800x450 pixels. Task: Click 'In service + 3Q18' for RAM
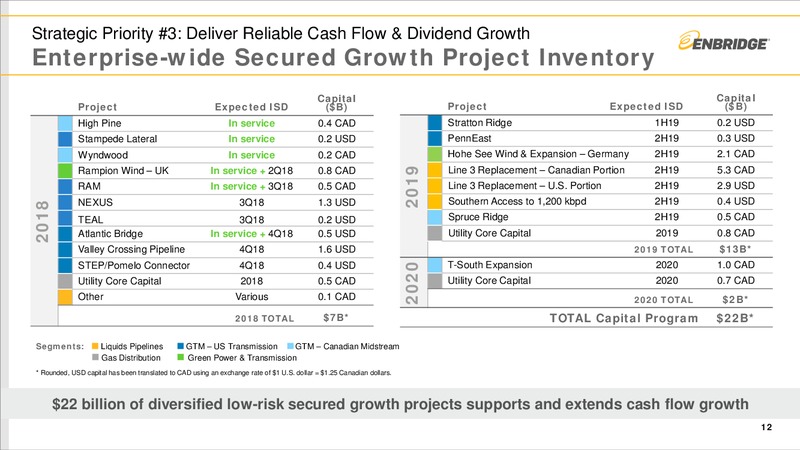tap(252, 187)
